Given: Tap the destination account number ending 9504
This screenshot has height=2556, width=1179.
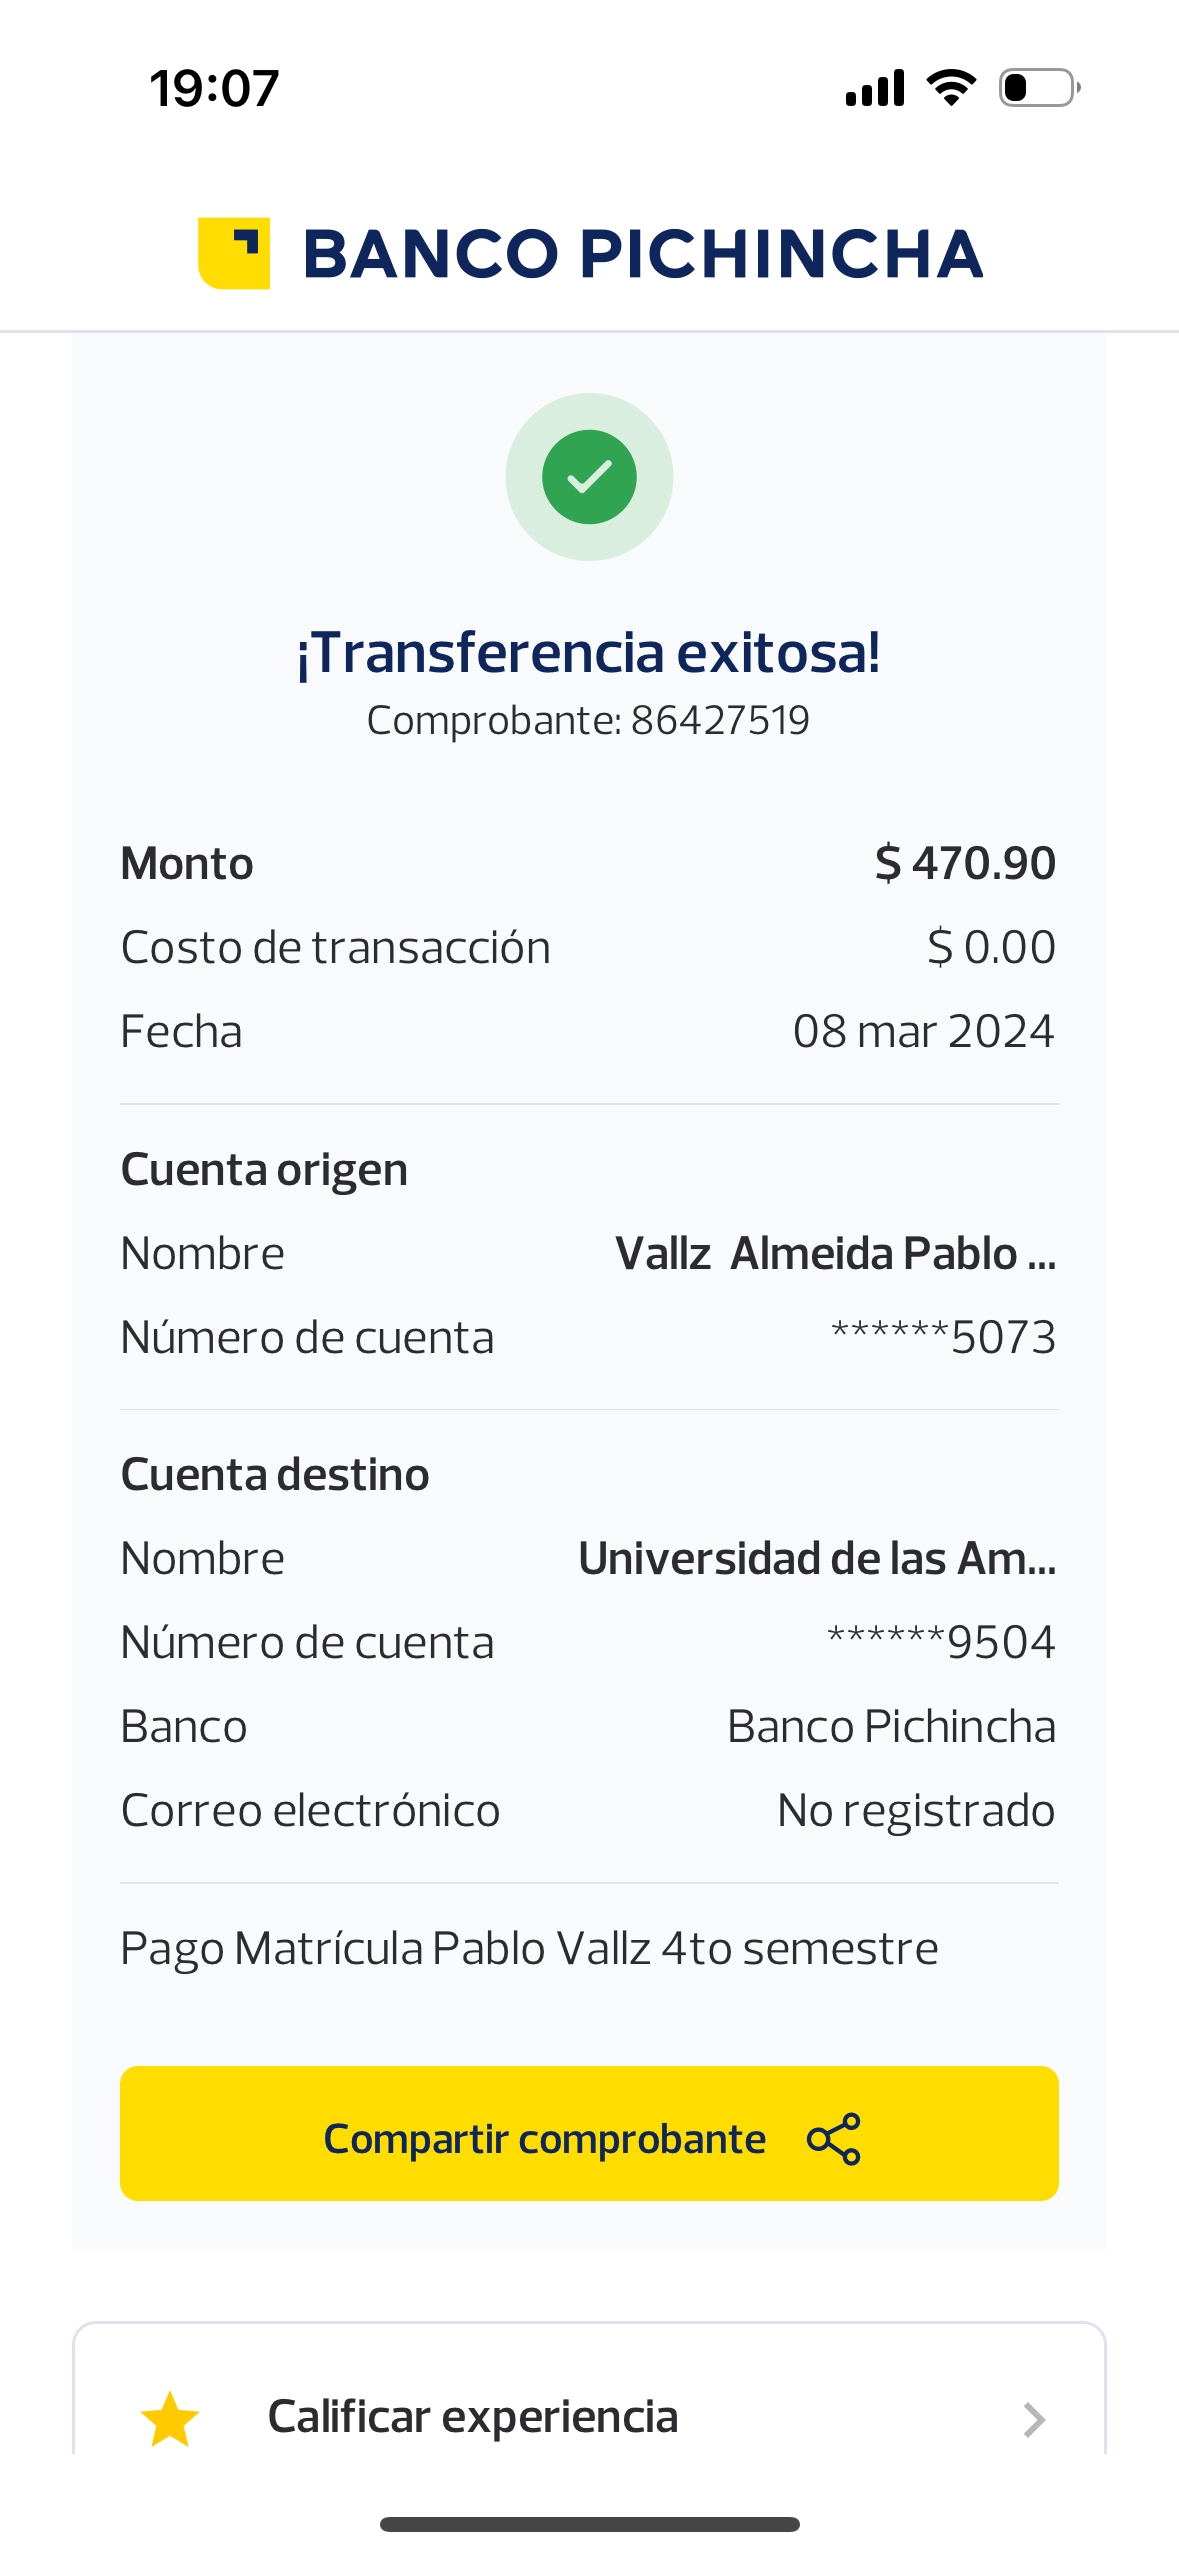Looking at the screenshot, I should click(x=940, y=1642).
